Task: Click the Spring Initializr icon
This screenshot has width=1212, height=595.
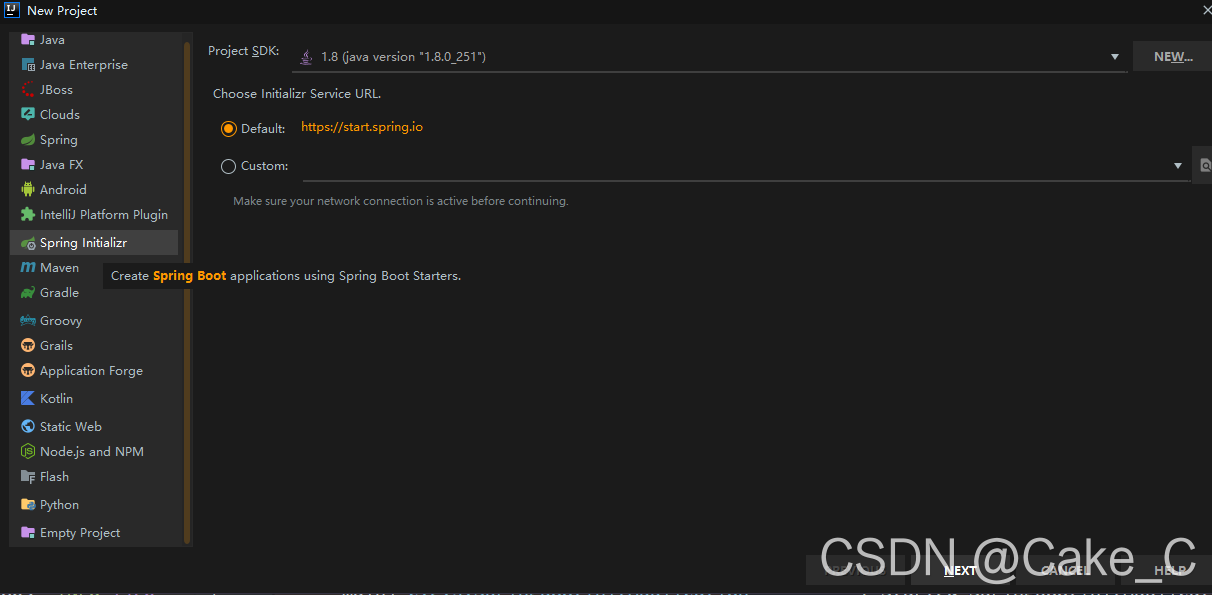Action: pos(28,243)
